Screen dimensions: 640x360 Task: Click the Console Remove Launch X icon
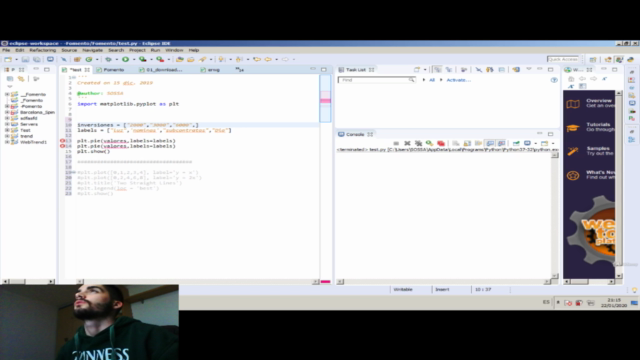[407, 143]
